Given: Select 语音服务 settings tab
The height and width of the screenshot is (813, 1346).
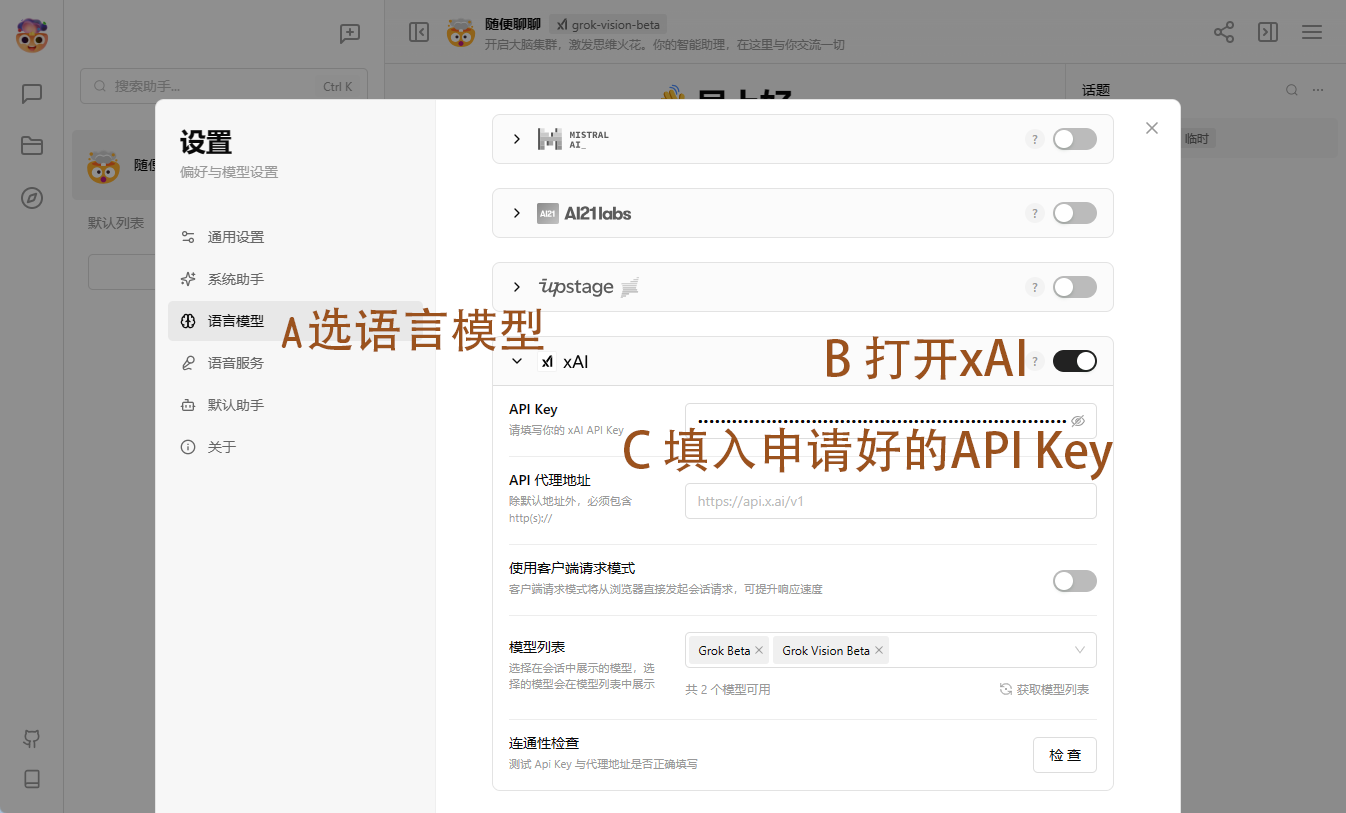Looking at the screenshot, I should click(x=296, y=363).
